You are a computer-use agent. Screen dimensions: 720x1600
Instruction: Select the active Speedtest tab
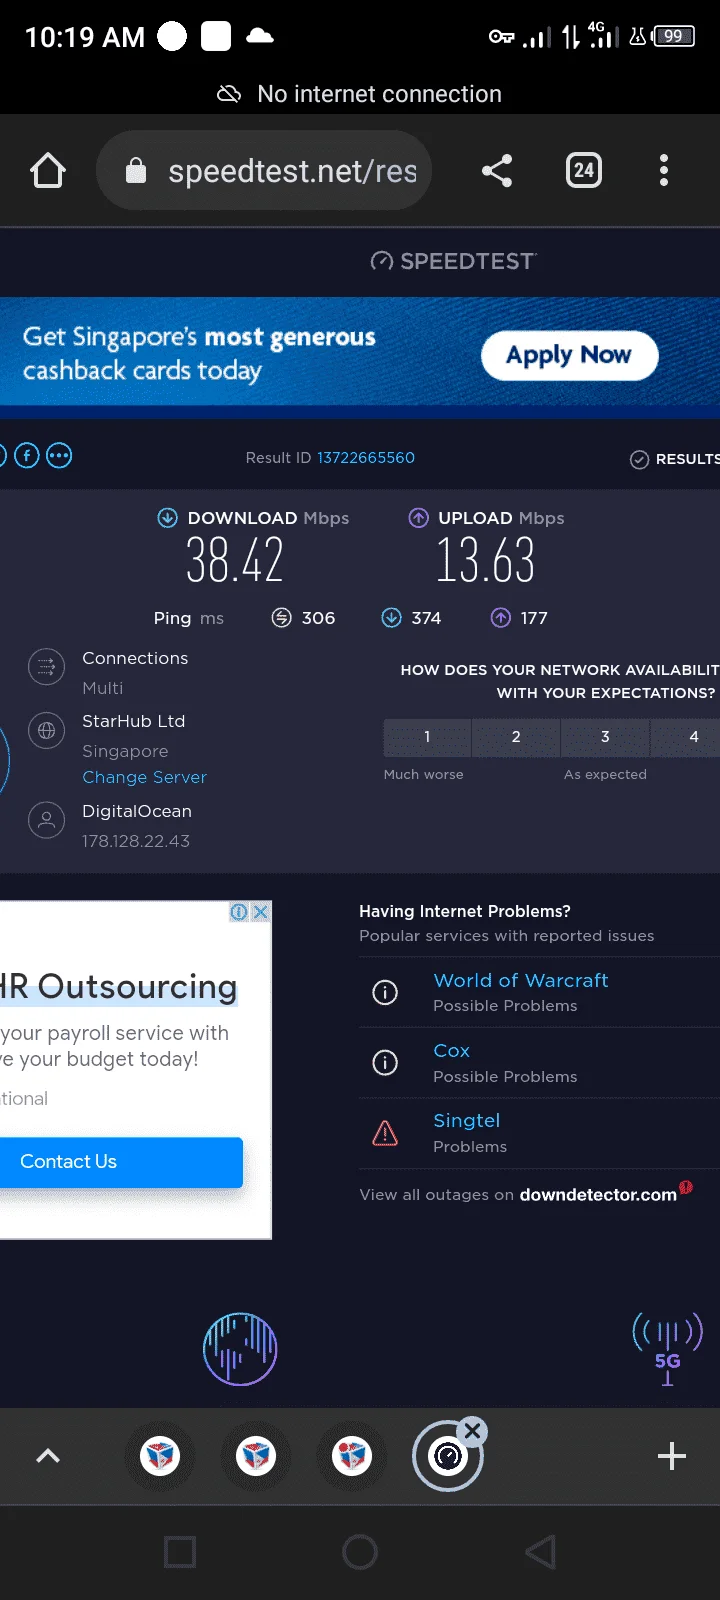pyautogui.click(x=447, y=1457)
